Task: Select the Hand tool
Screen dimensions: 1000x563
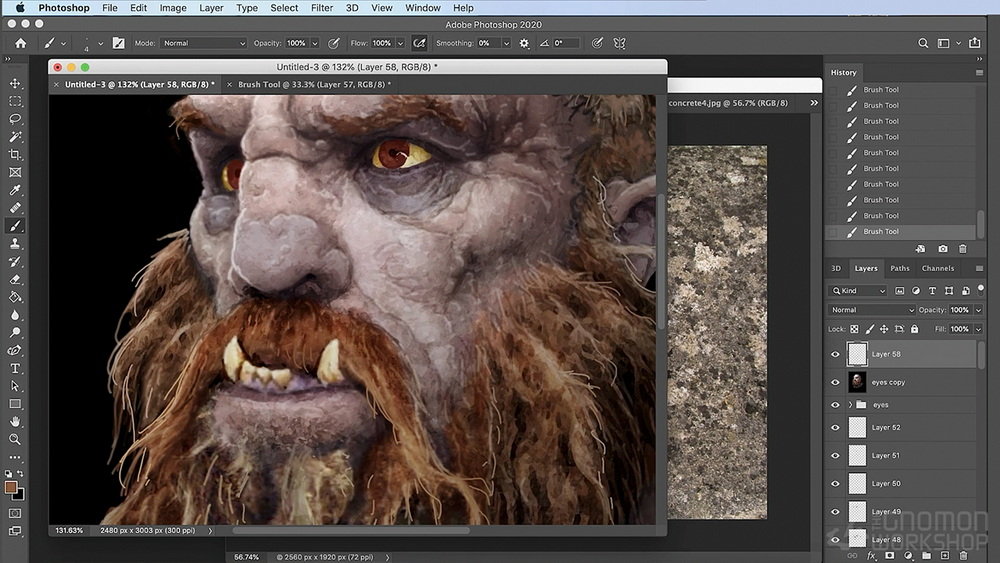Action: (x=15, y=421)
